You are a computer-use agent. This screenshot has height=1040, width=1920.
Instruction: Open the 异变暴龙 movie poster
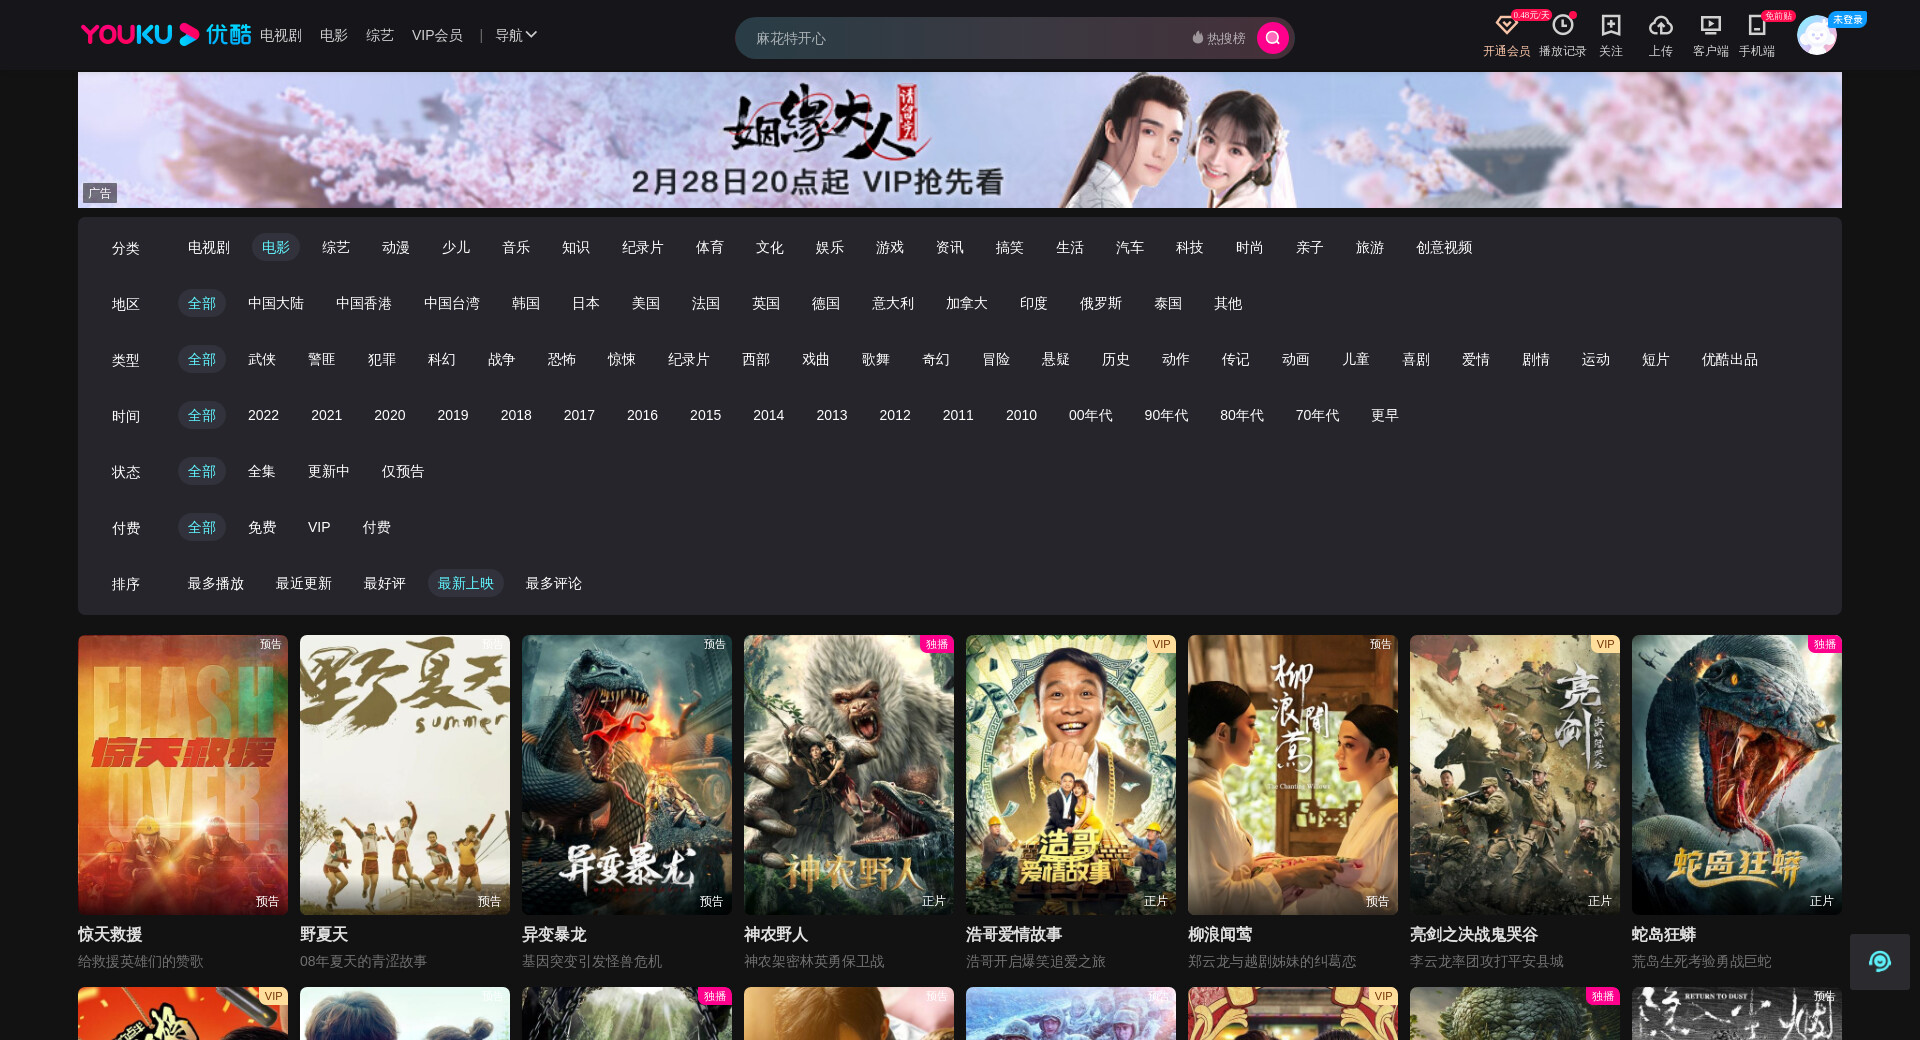[x=627, y=775]
